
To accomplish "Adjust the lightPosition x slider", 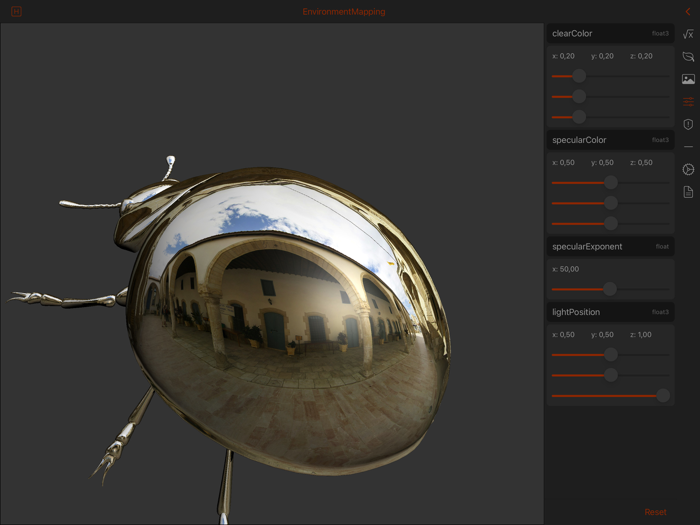I will click(x=611, y=355).
